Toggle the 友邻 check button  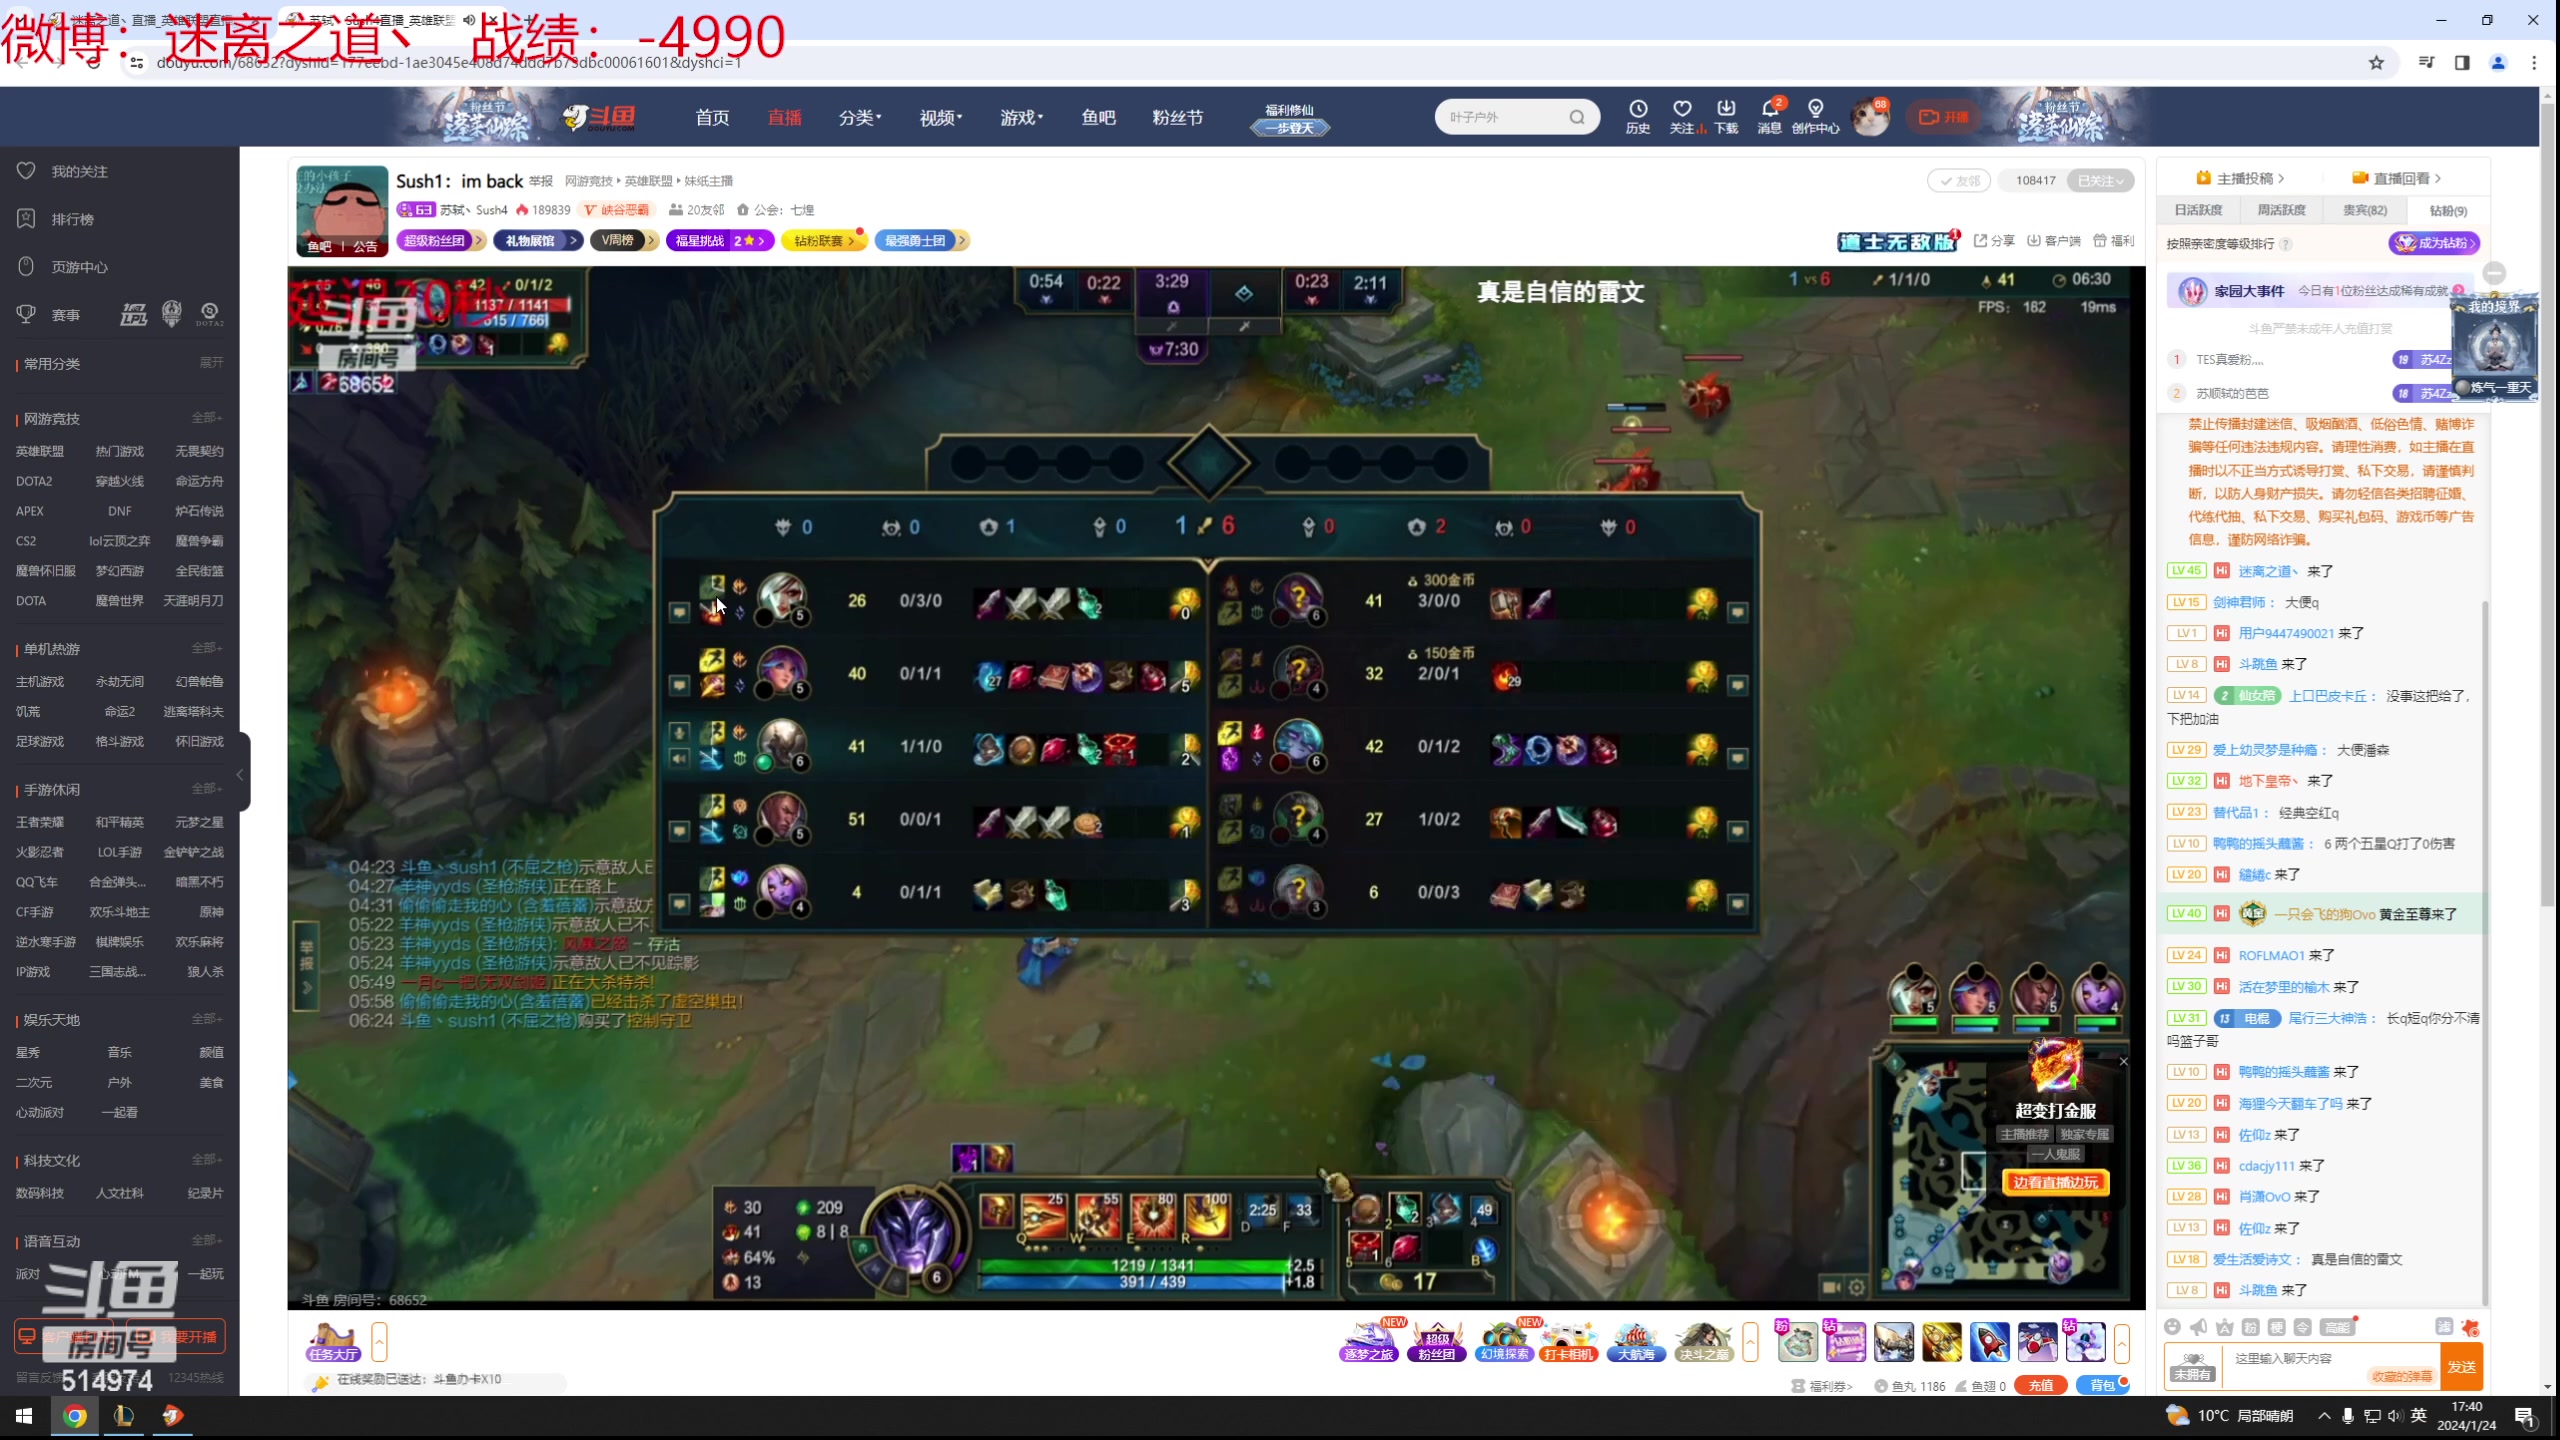(1959, 180)
